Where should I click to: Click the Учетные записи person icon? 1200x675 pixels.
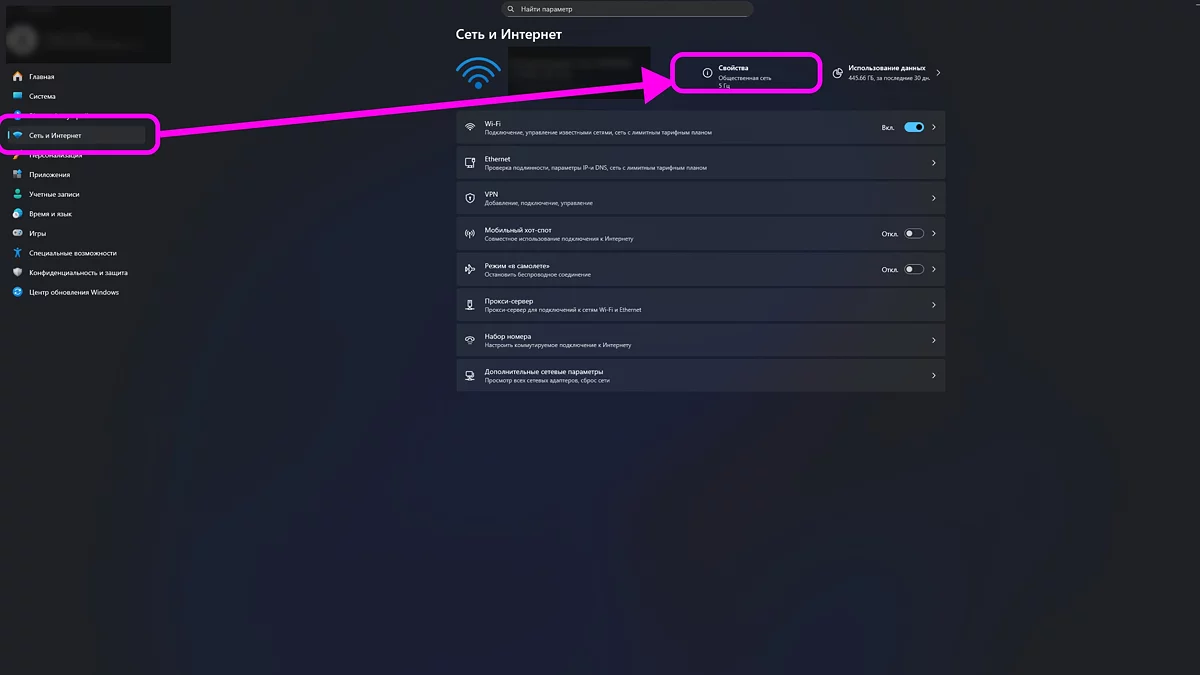coord(18,194)
